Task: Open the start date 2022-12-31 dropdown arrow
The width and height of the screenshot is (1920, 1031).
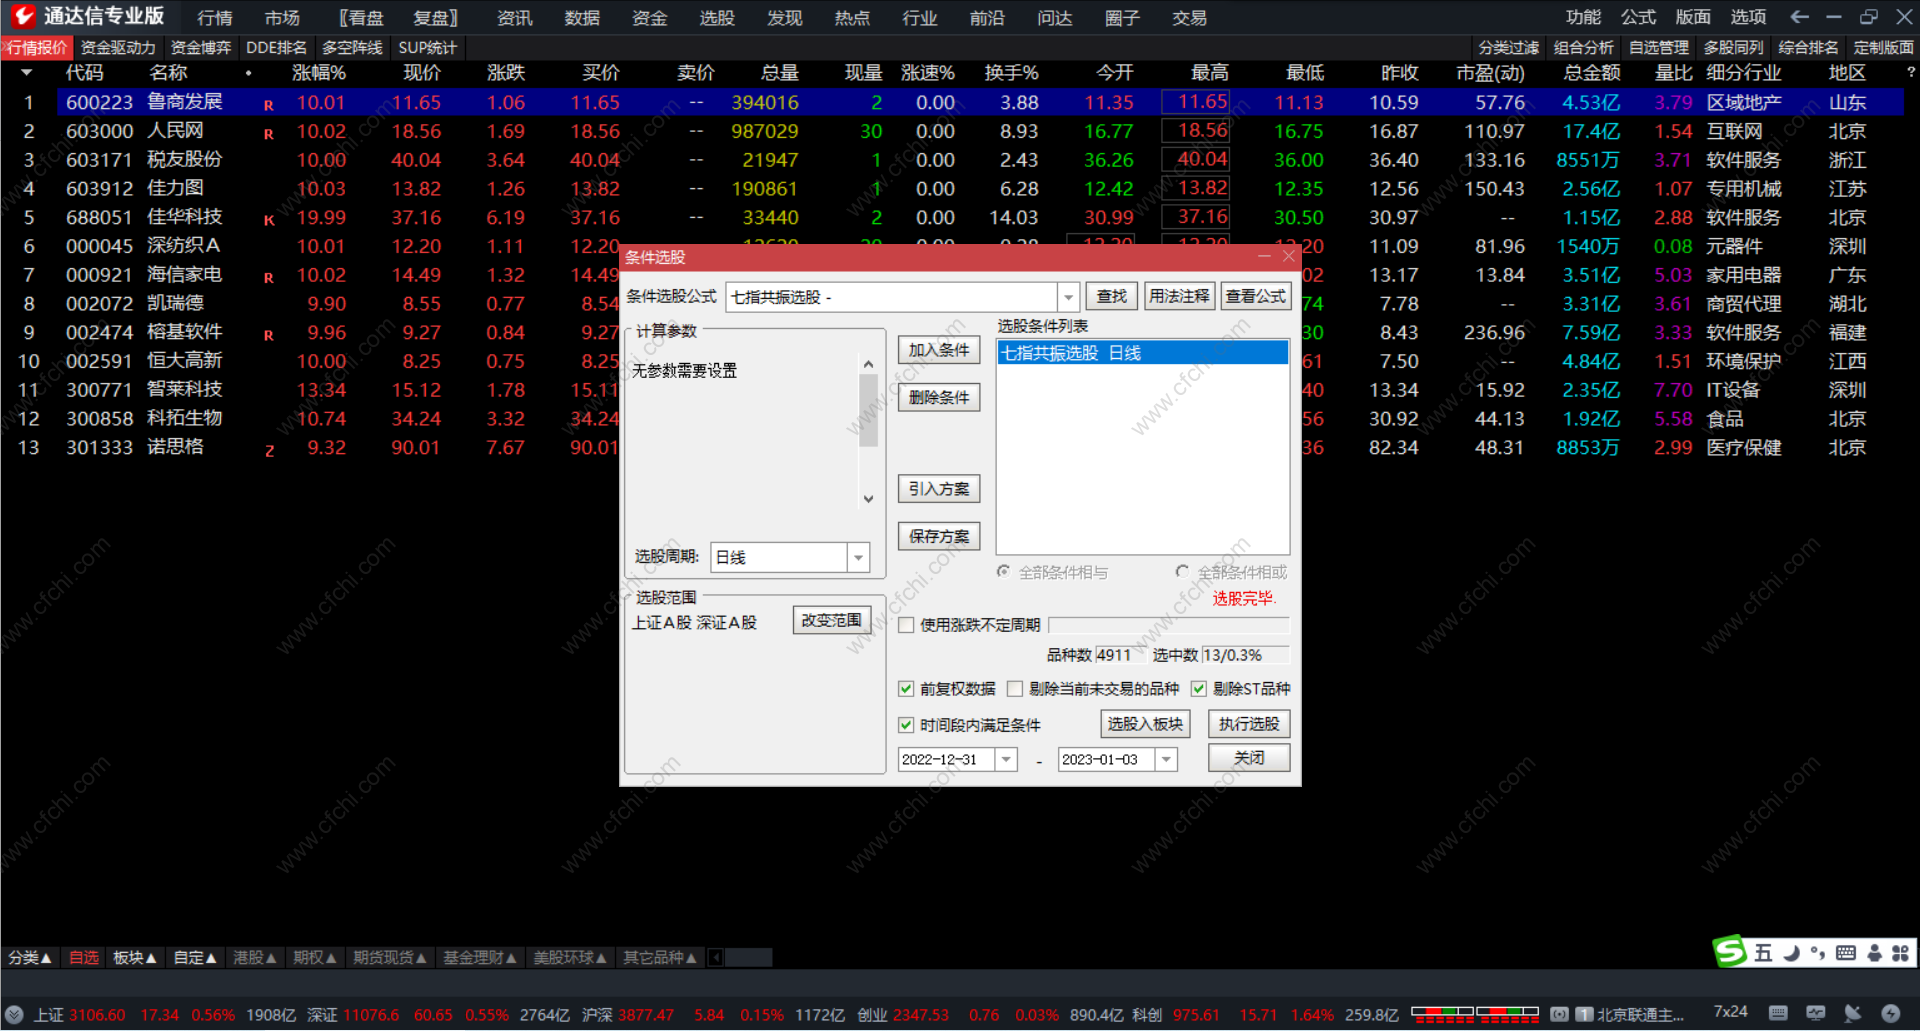Action: click(x=1006, y=760)
